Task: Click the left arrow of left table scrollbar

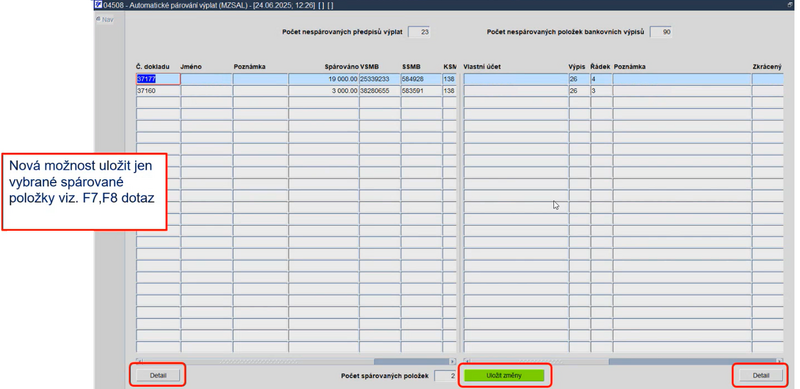Action: 140,361
